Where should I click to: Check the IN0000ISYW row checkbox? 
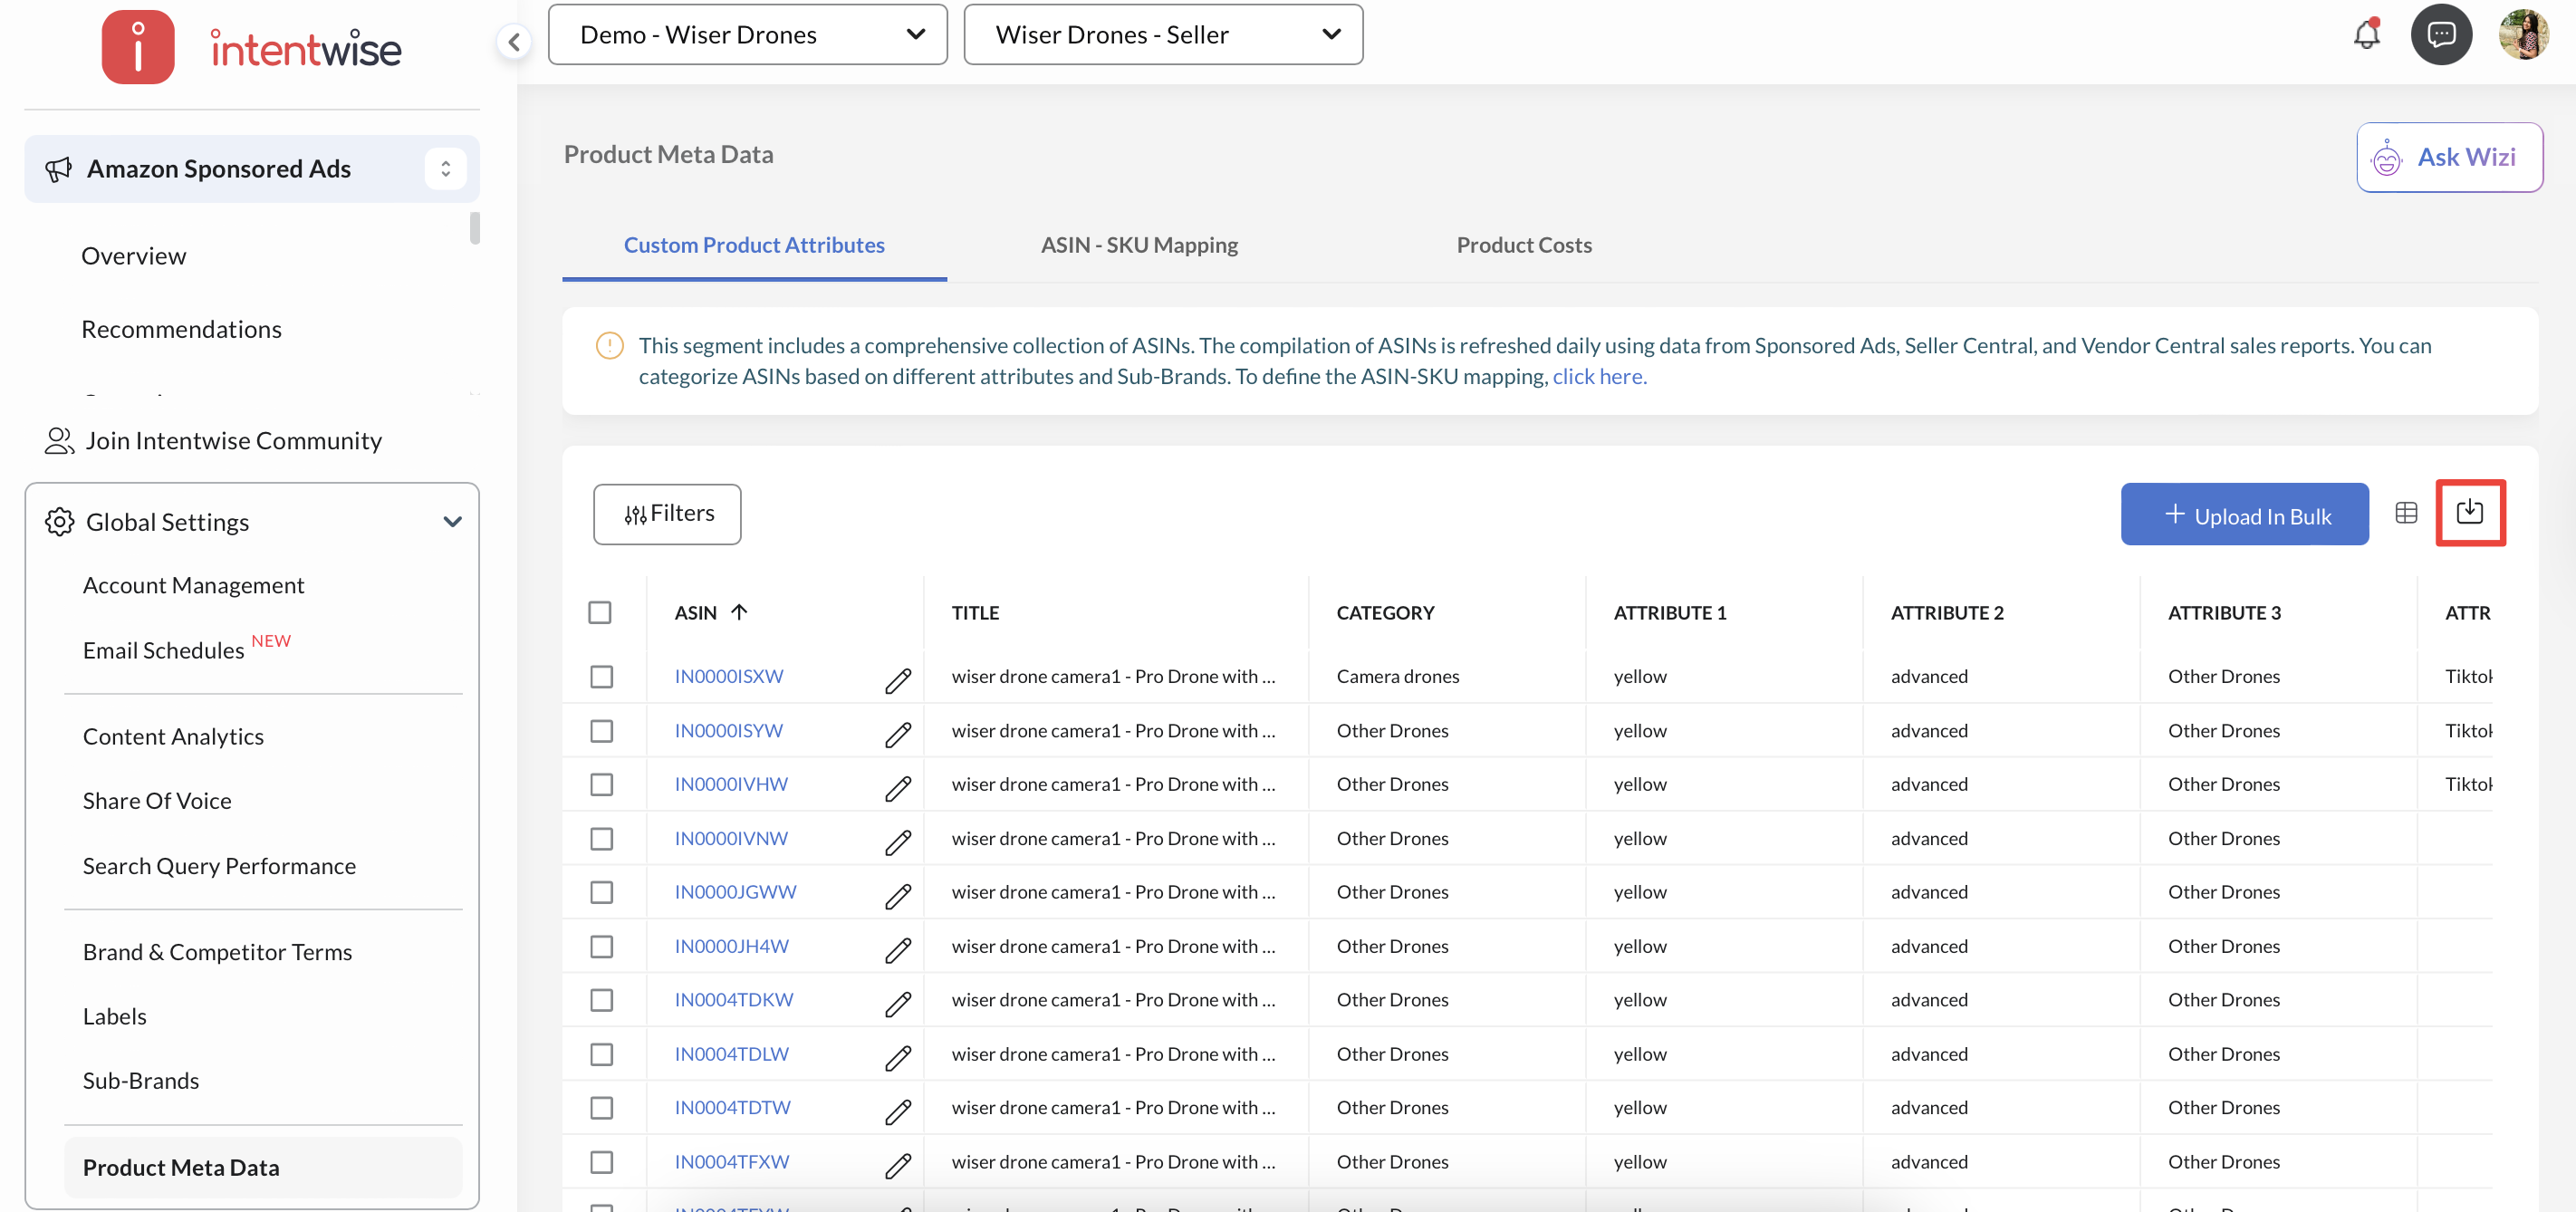[x=601, y=731]
